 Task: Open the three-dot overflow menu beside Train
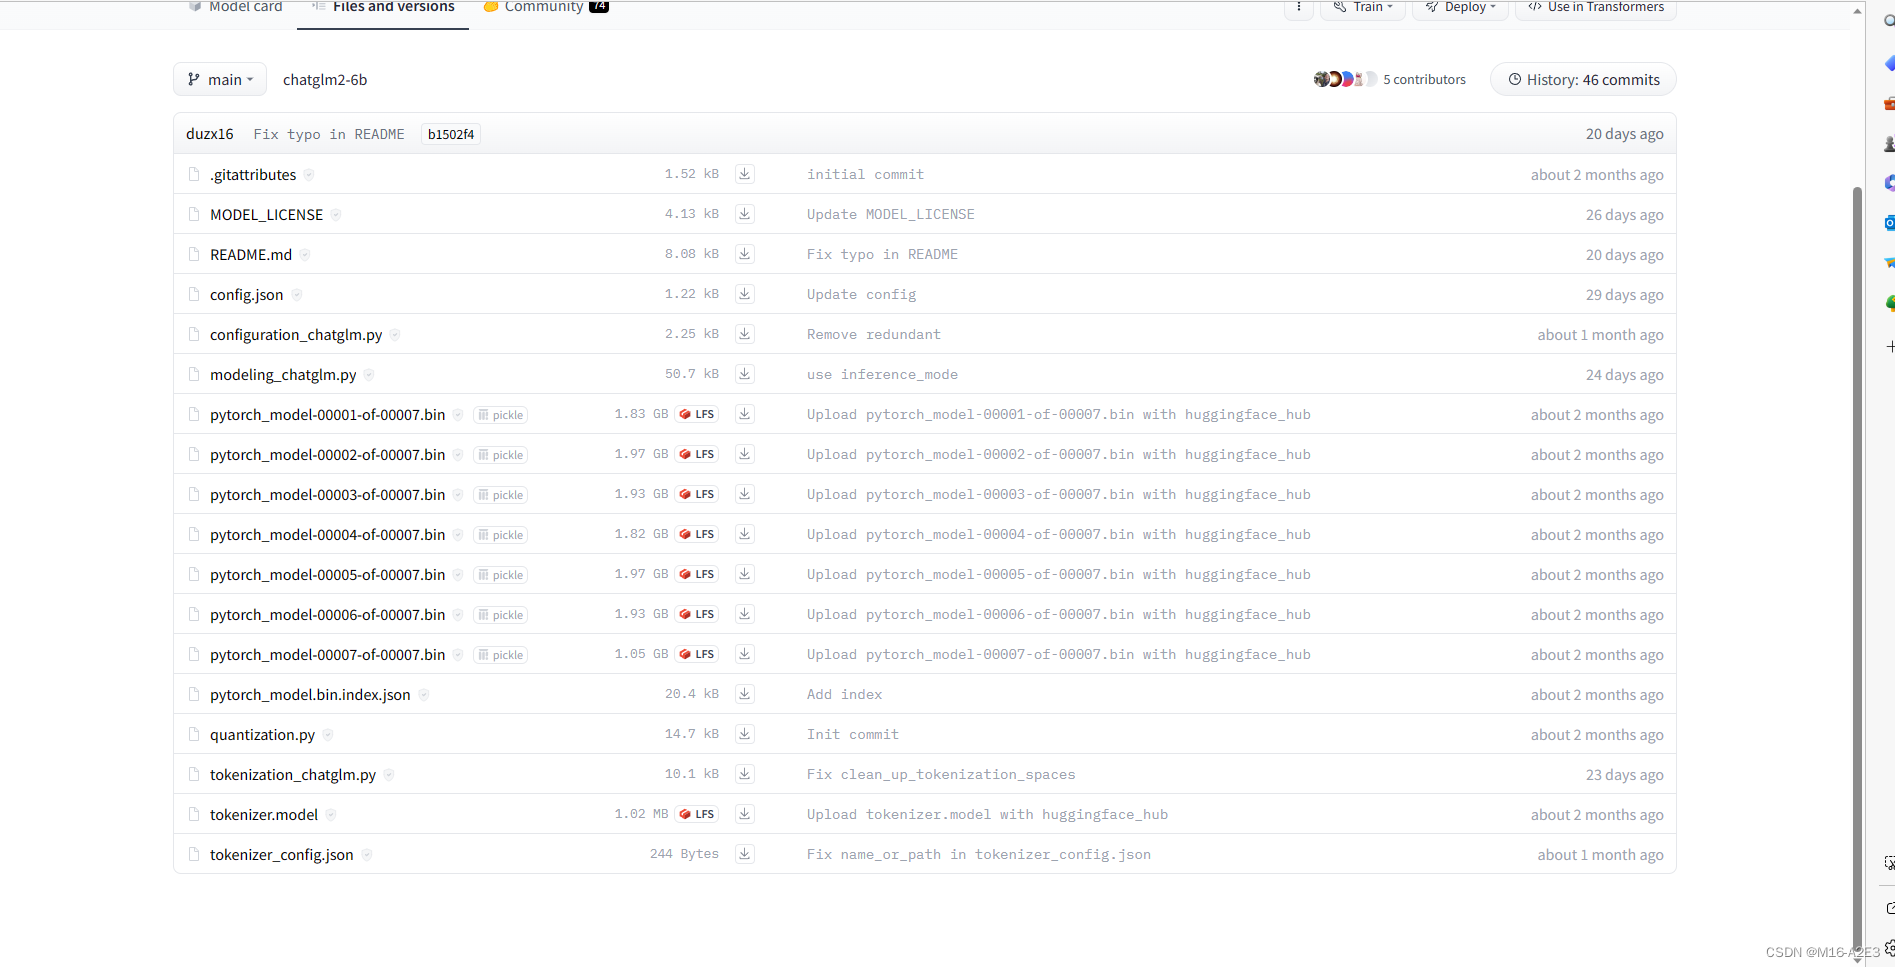point(1297,7)
